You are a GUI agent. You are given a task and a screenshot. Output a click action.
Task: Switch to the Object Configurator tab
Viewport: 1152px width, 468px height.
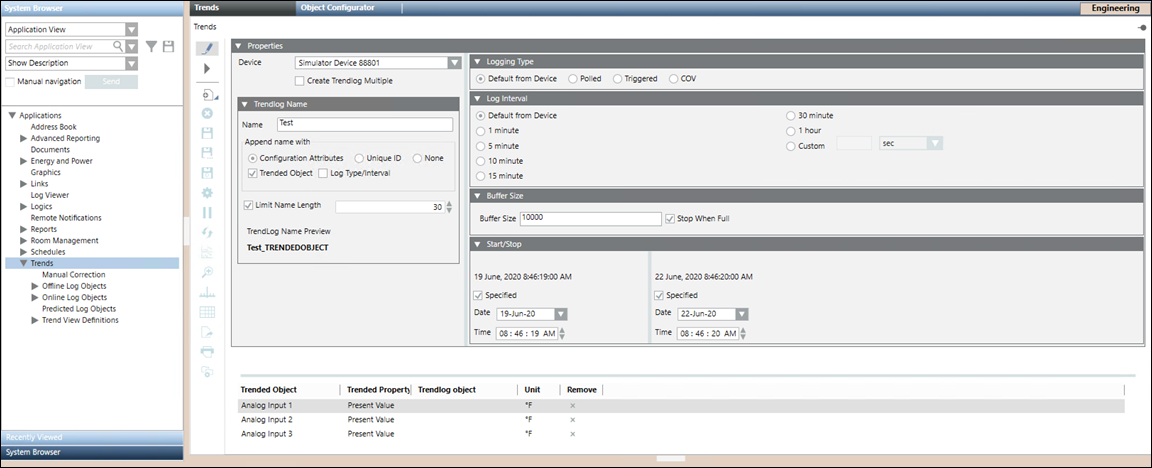click(x=337, y=7)
